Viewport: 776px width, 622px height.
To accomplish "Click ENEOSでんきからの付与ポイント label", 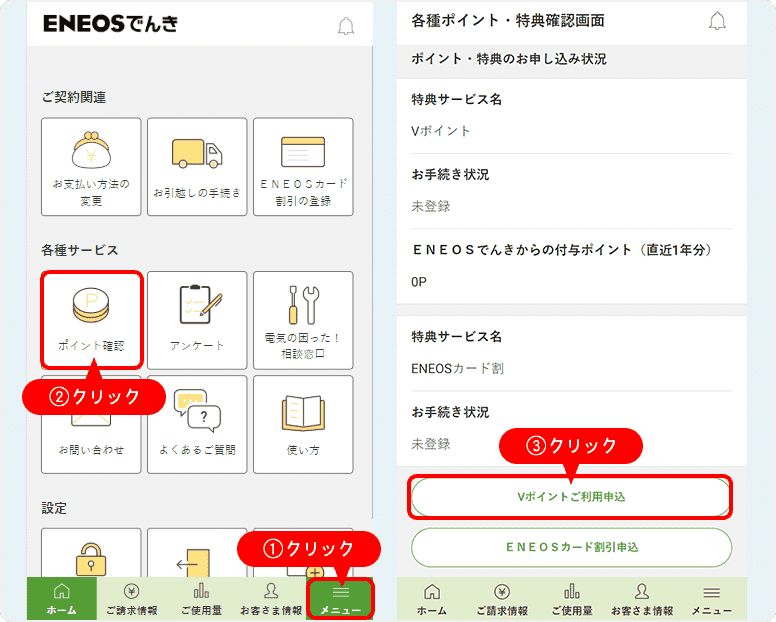I will coord(562,250).
